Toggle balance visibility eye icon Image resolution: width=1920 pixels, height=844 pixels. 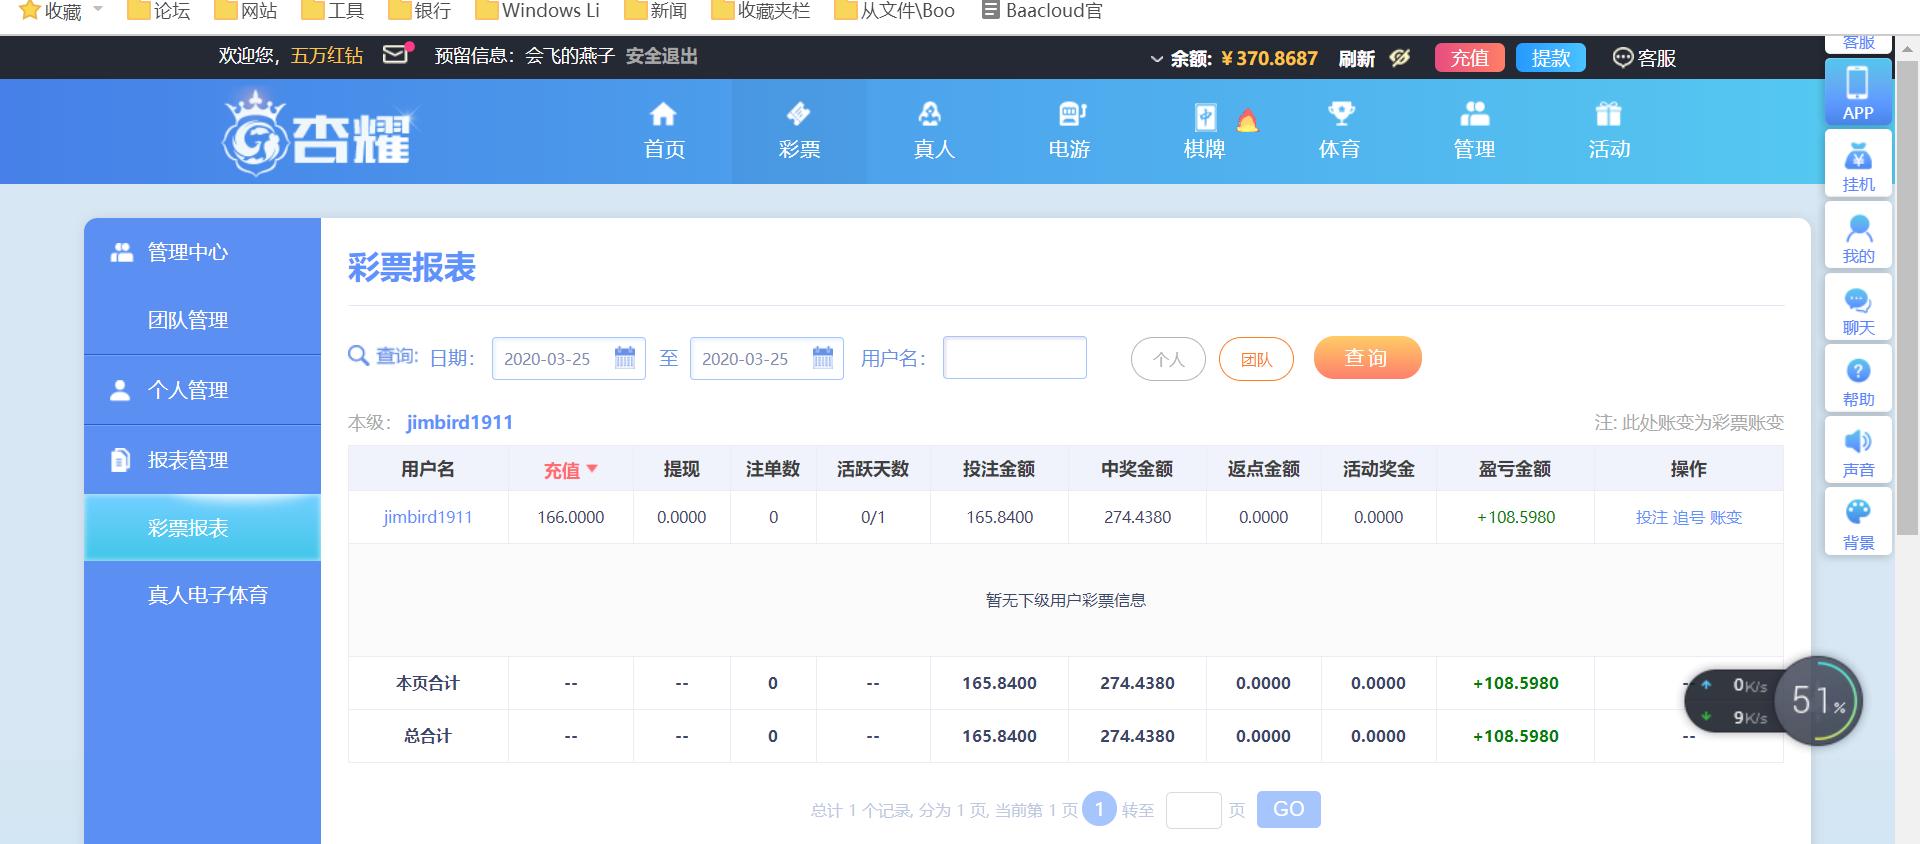pos(1400,58)
